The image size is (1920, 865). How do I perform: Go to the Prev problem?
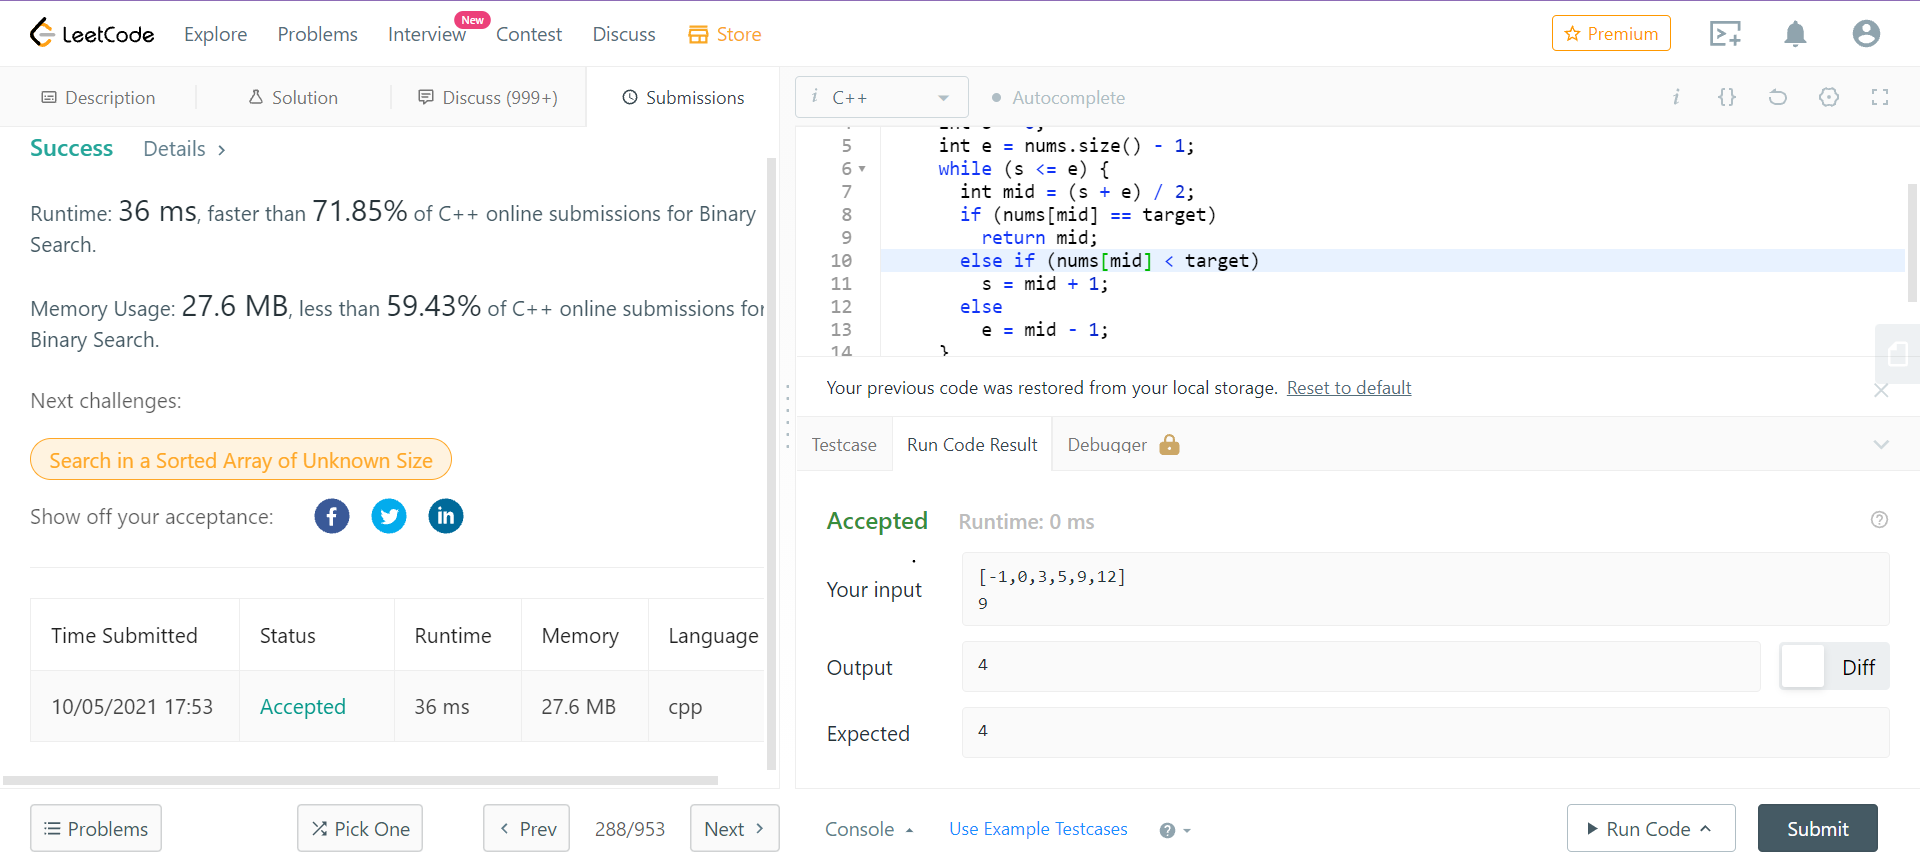point(527,828)
